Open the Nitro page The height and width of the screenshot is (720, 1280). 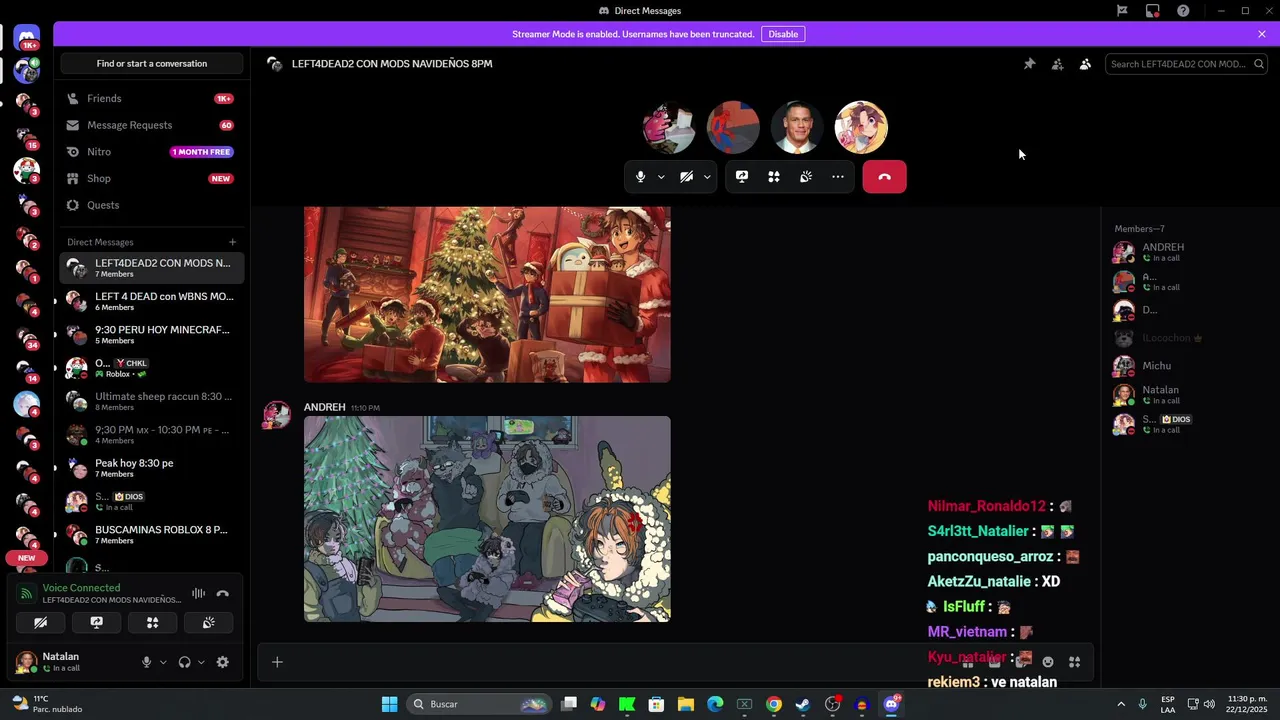[x=152, y=152]
